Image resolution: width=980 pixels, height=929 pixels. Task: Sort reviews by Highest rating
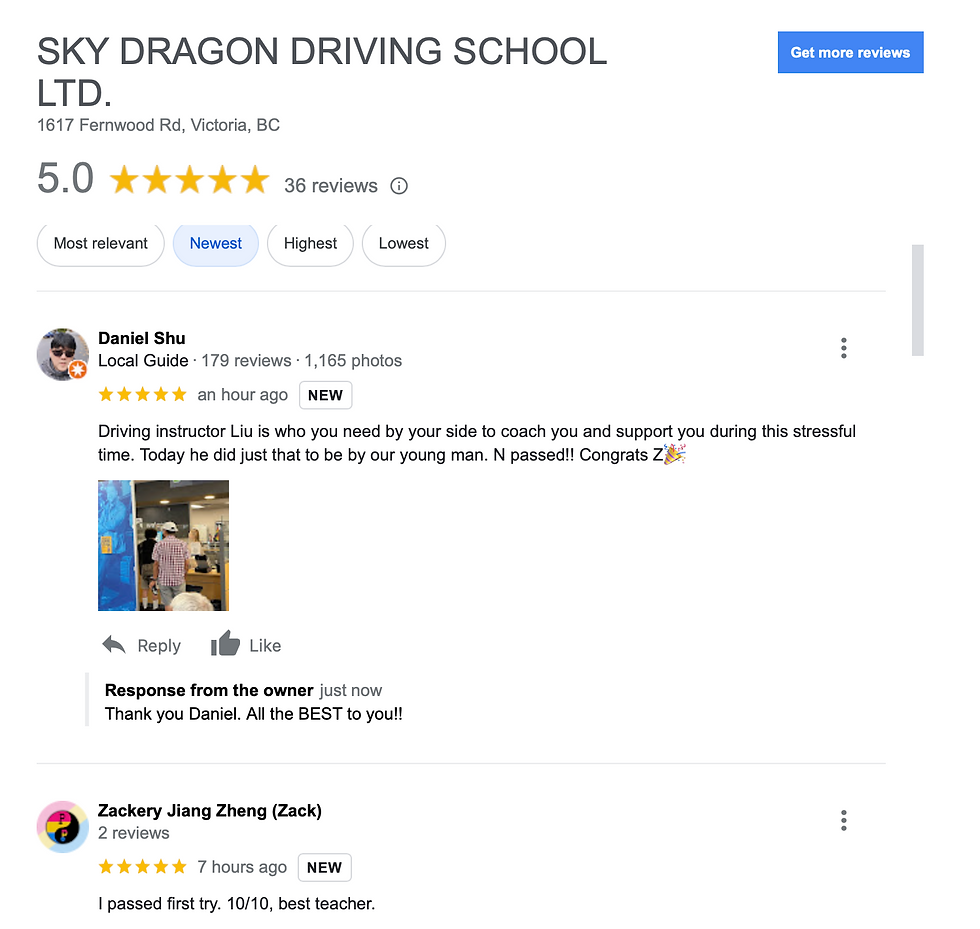tap(310, 244)
